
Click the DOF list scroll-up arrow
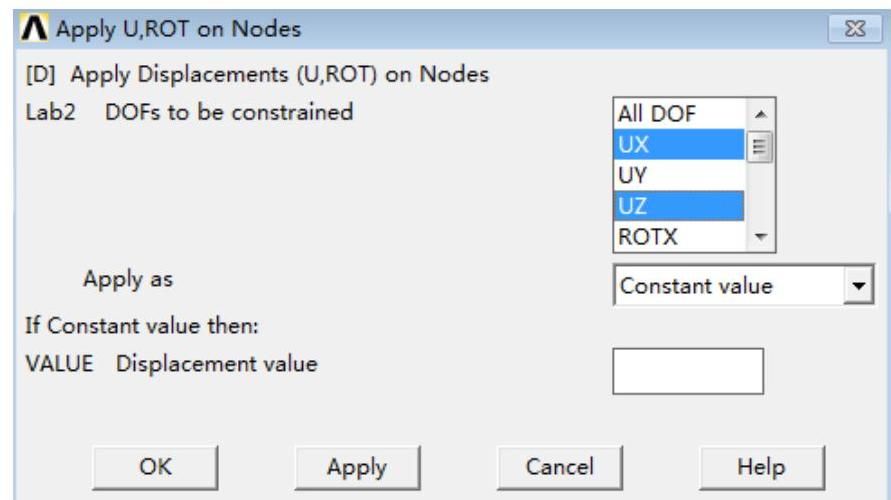(x=760, y=114)
